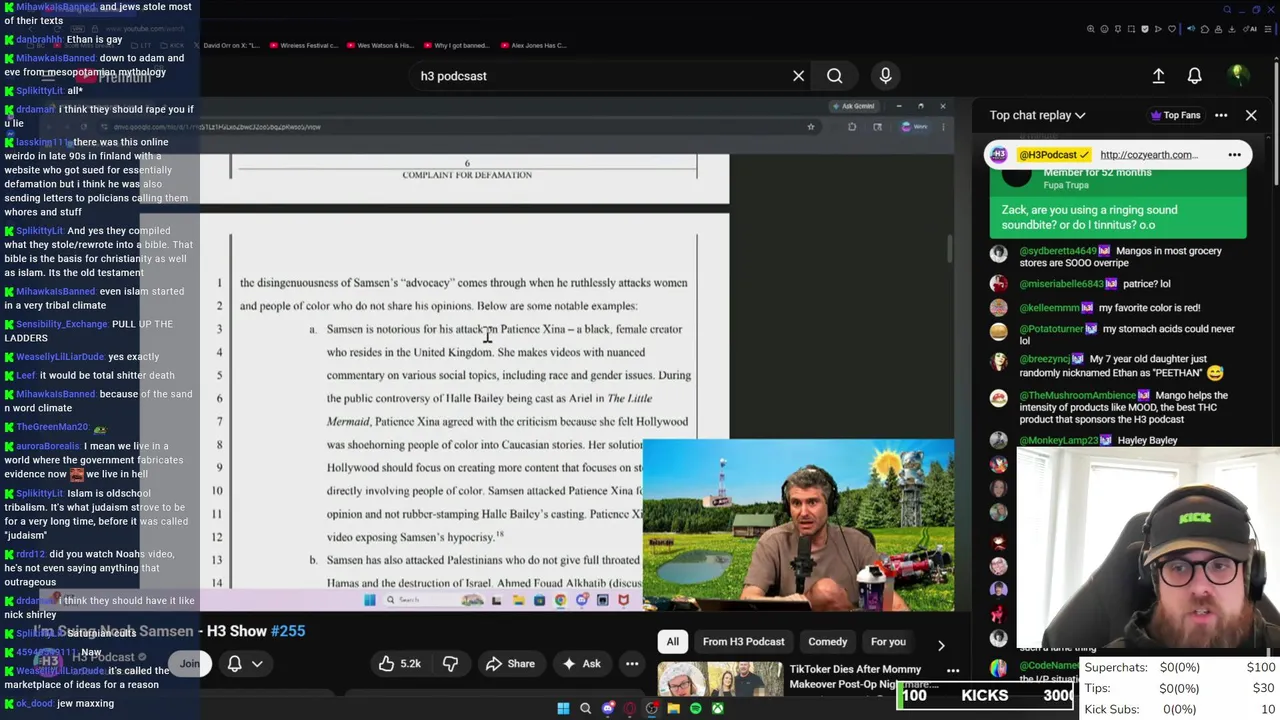Close the chat replay panel
Viewport: 1280px width, 720px height.
click(x=1251, y=115)
